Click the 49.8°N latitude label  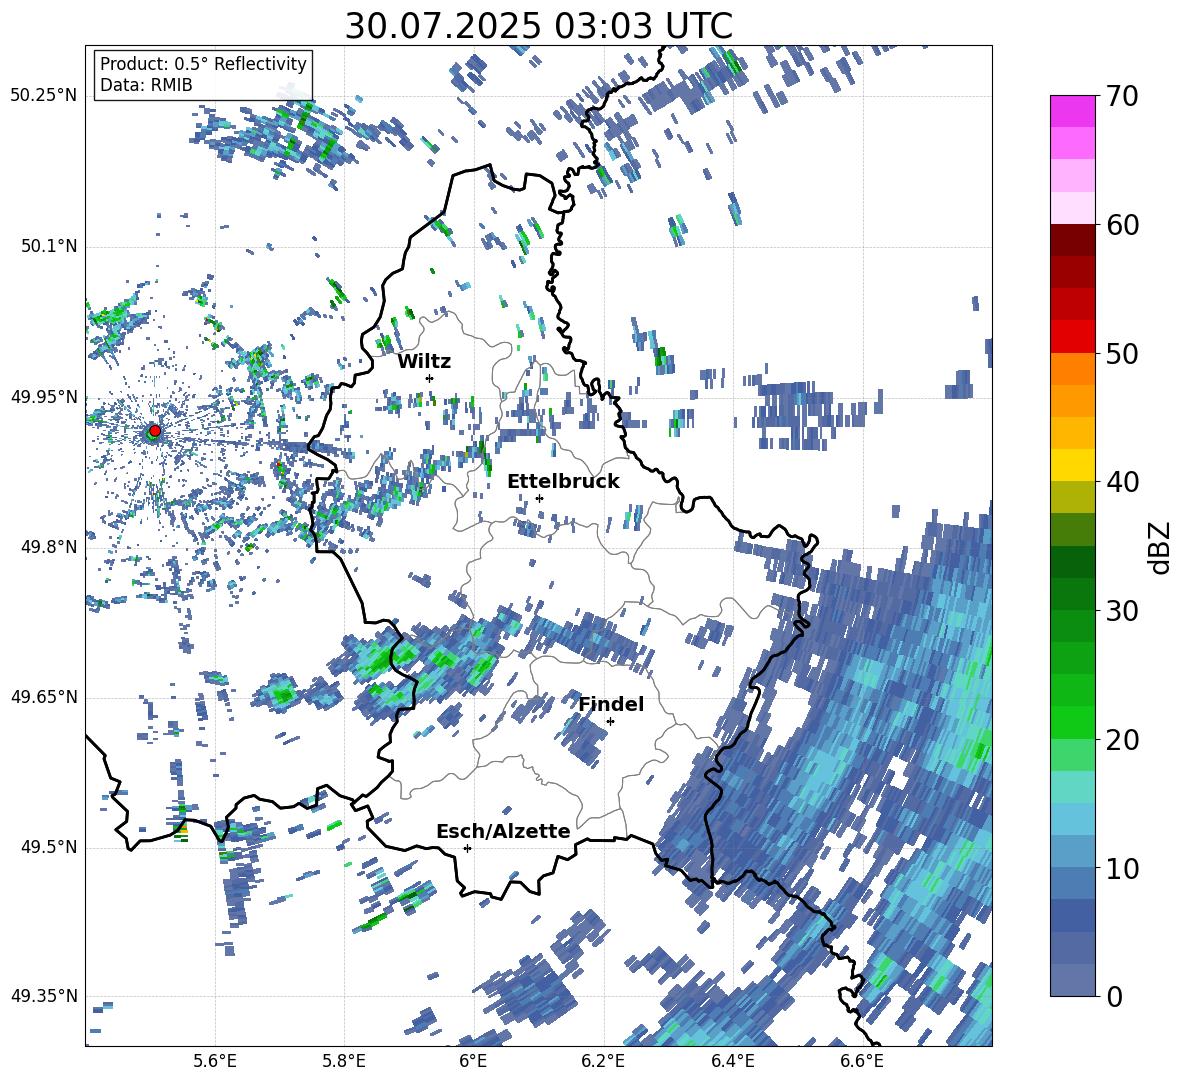(49, 547)
